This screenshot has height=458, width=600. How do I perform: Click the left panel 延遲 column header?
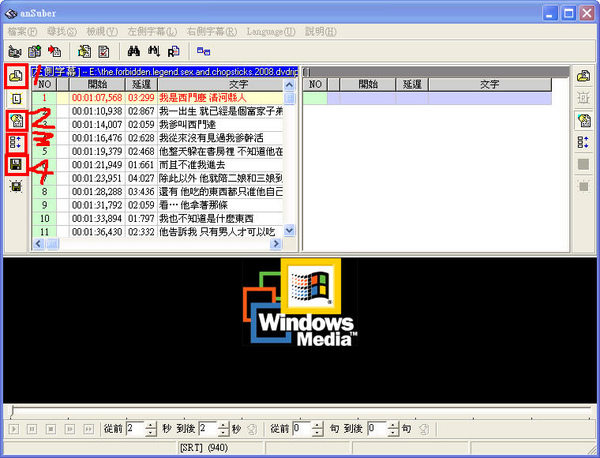click(141, 84)
